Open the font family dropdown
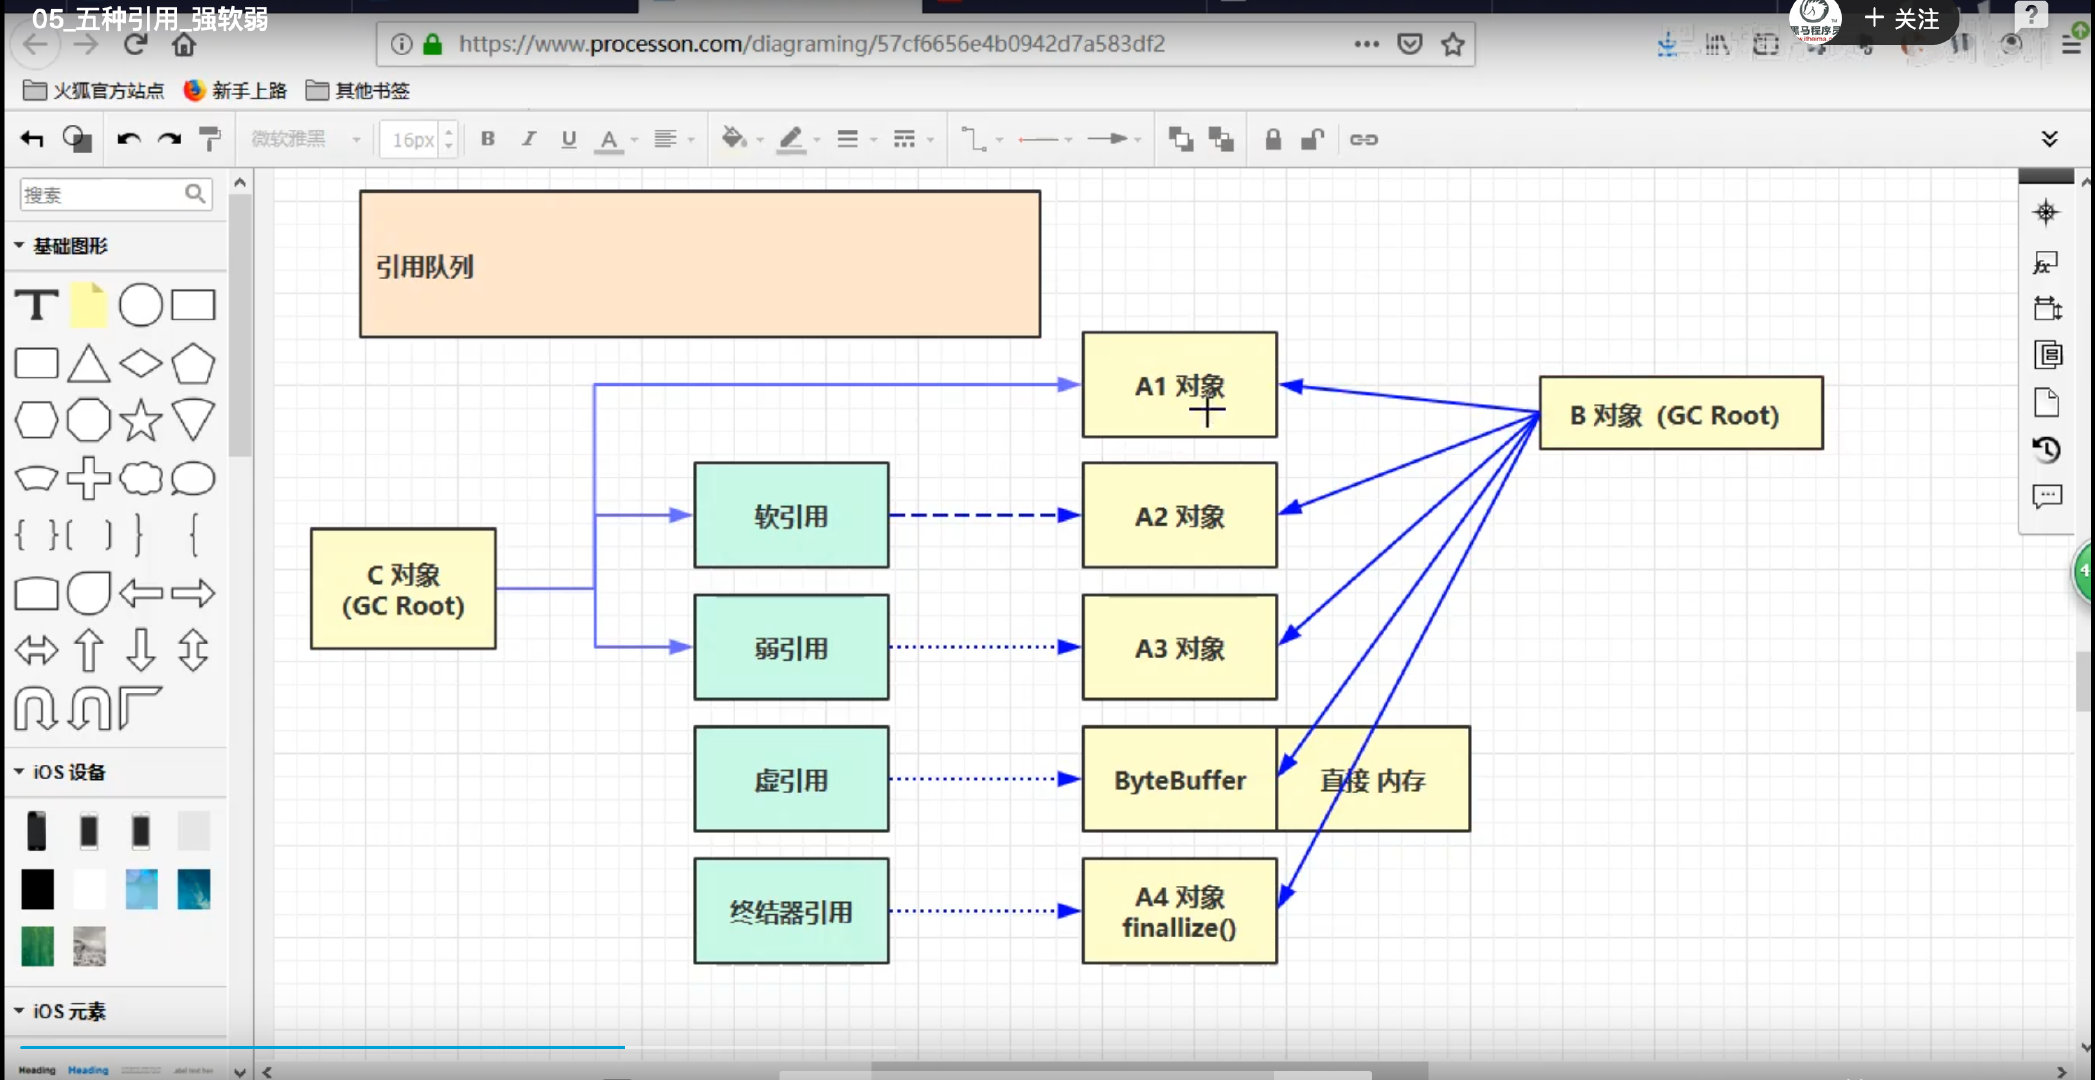Viewport: 2095px width, 1080px height. tap(305, 139)
